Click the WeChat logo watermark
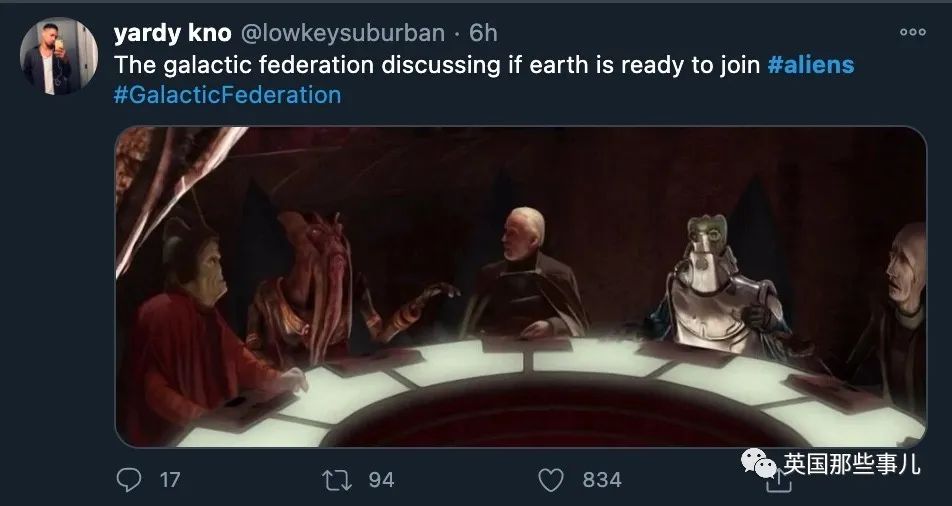The height and width of the screenshot is (506, 952). click(758, 463)
